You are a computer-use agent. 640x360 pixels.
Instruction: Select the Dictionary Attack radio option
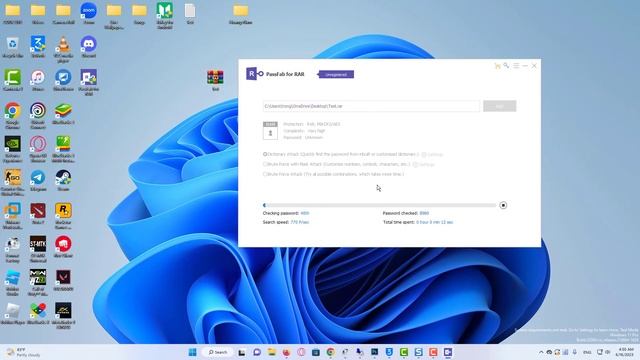[265, 154]
